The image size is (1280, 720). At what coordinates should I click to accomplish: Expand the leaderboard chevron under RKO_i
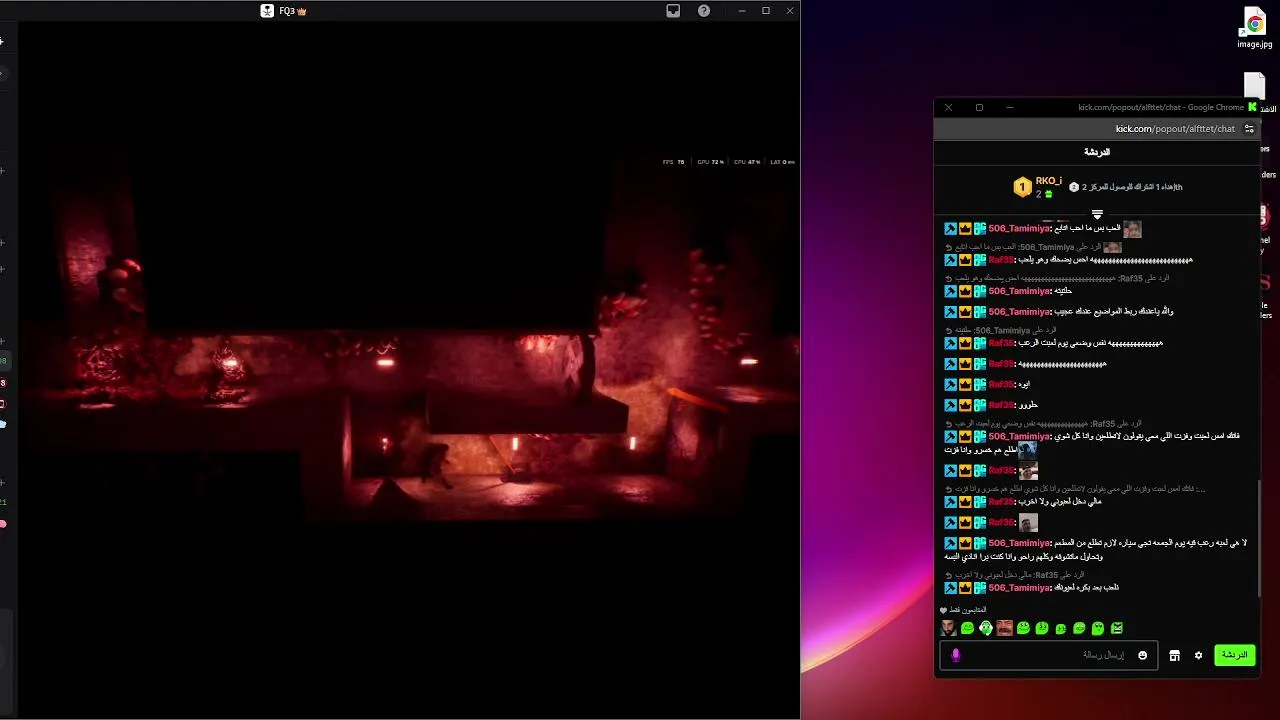tap(1097, 215)
